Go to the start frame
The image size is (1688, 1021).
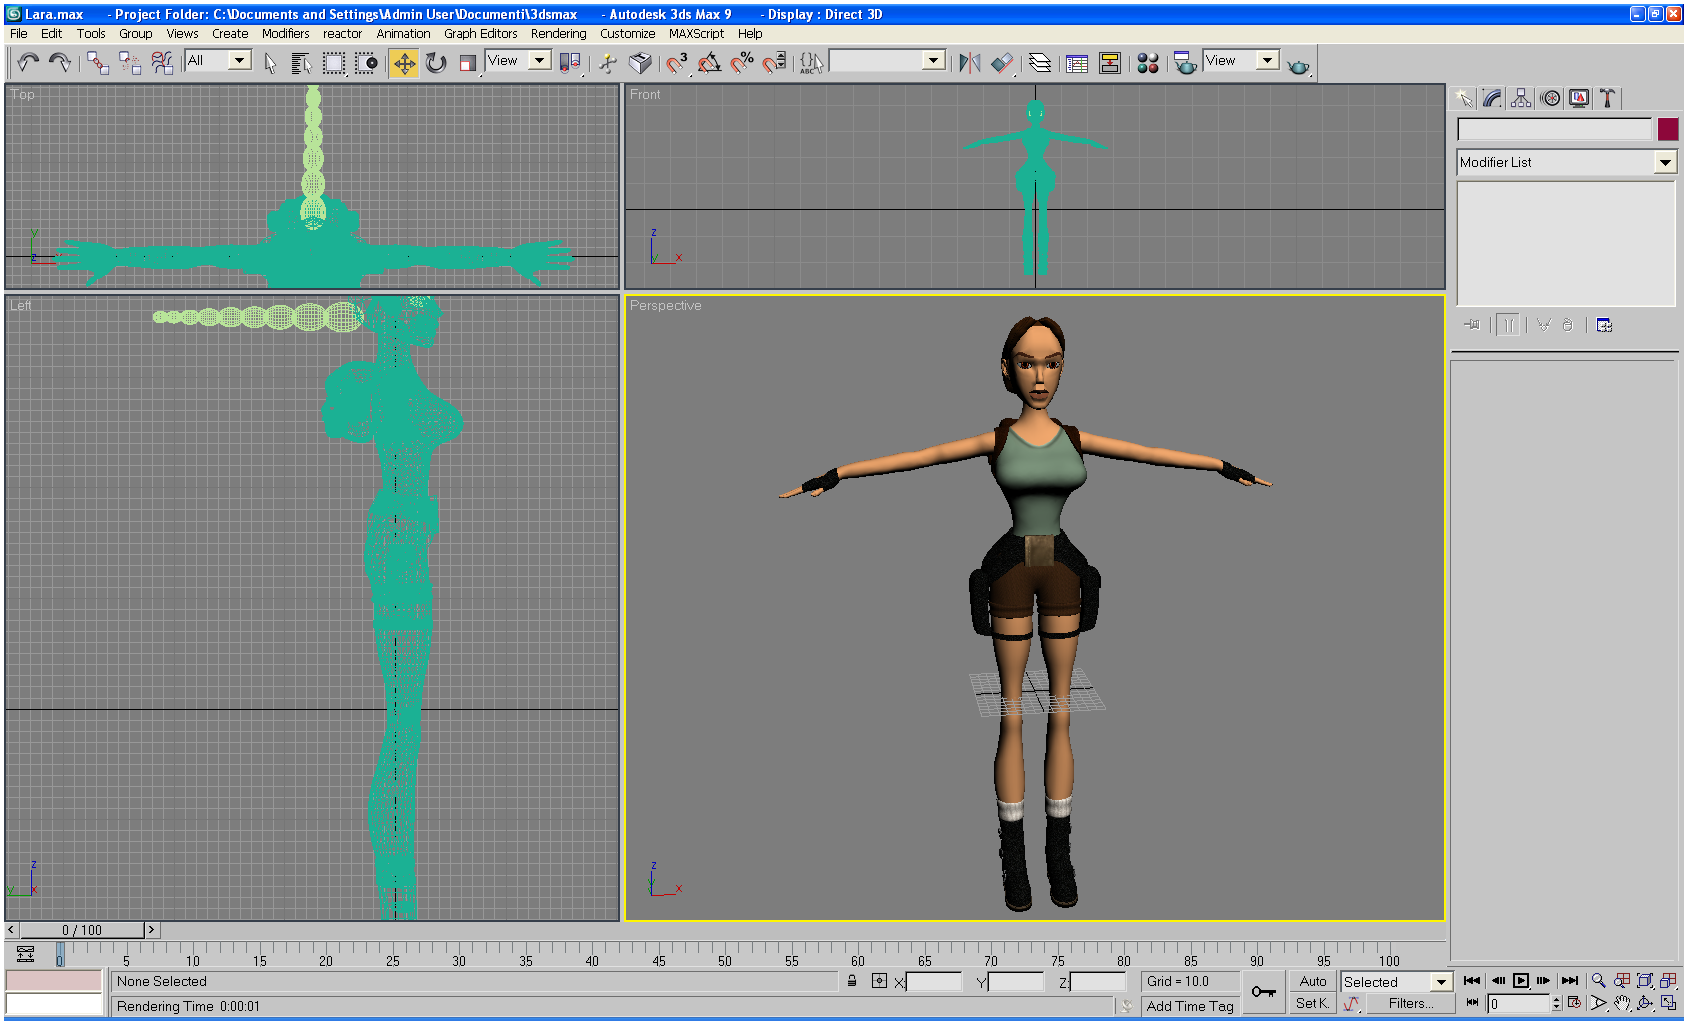pyautogui.click(x=1472, y=981)
